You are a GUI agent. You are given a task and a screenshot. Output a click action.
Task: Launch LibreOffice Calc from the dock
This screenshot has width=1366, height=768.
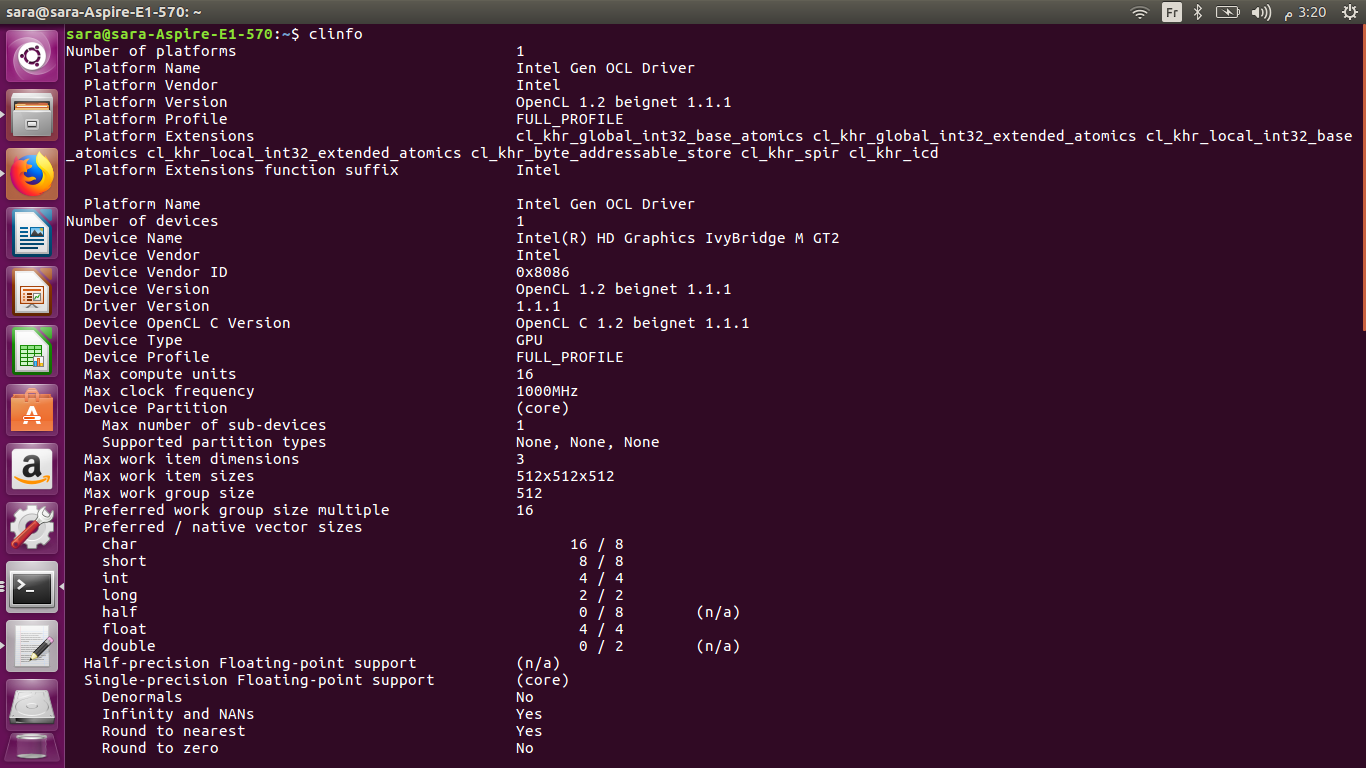tap(32, 351)
